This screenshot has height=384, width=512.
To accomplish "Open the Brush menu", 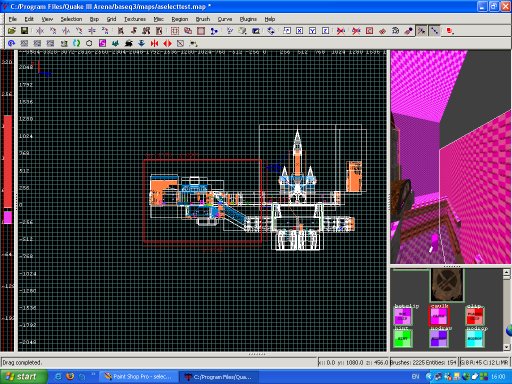I will pyautogui.click(x=203, y=19).
